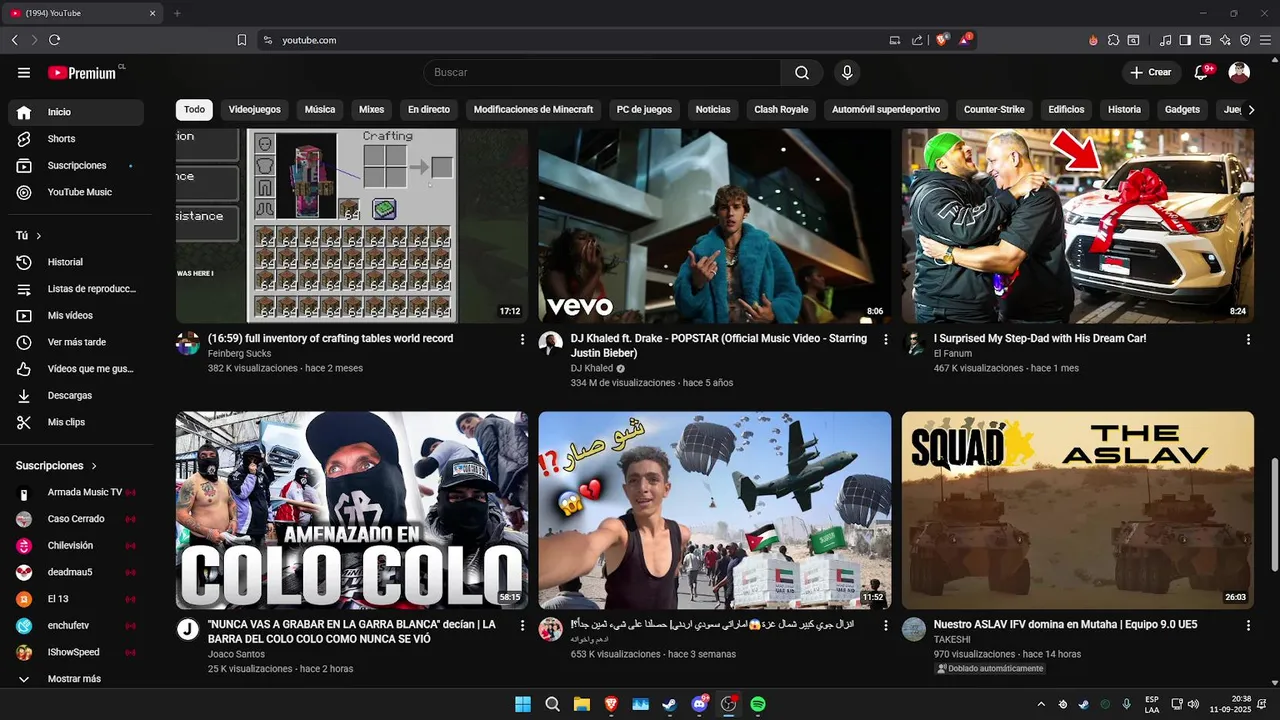
Task: Open options for crafting tables world record video
Action: tap(522, 340)
